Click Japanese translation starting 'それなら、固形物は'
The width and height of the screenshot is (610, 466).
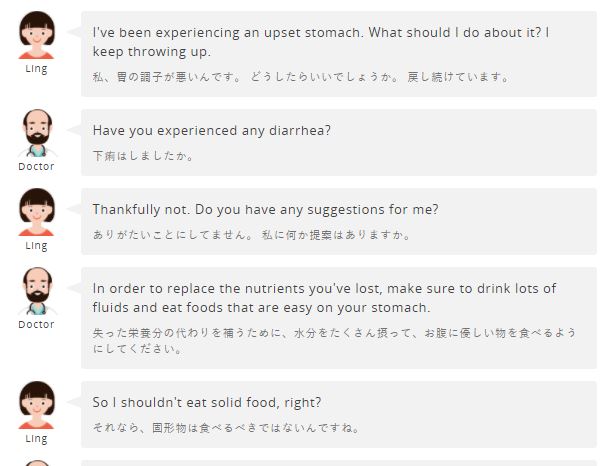(x=226, y=427)
